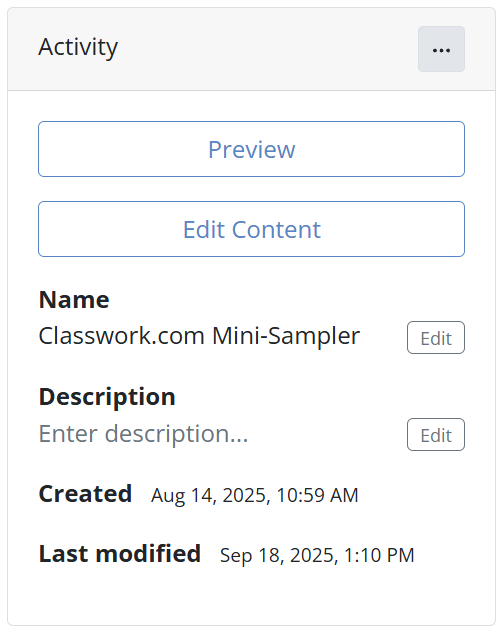Click the Enter description placeholder text
The image size is (504, 632).
click(x=144, y=434)
